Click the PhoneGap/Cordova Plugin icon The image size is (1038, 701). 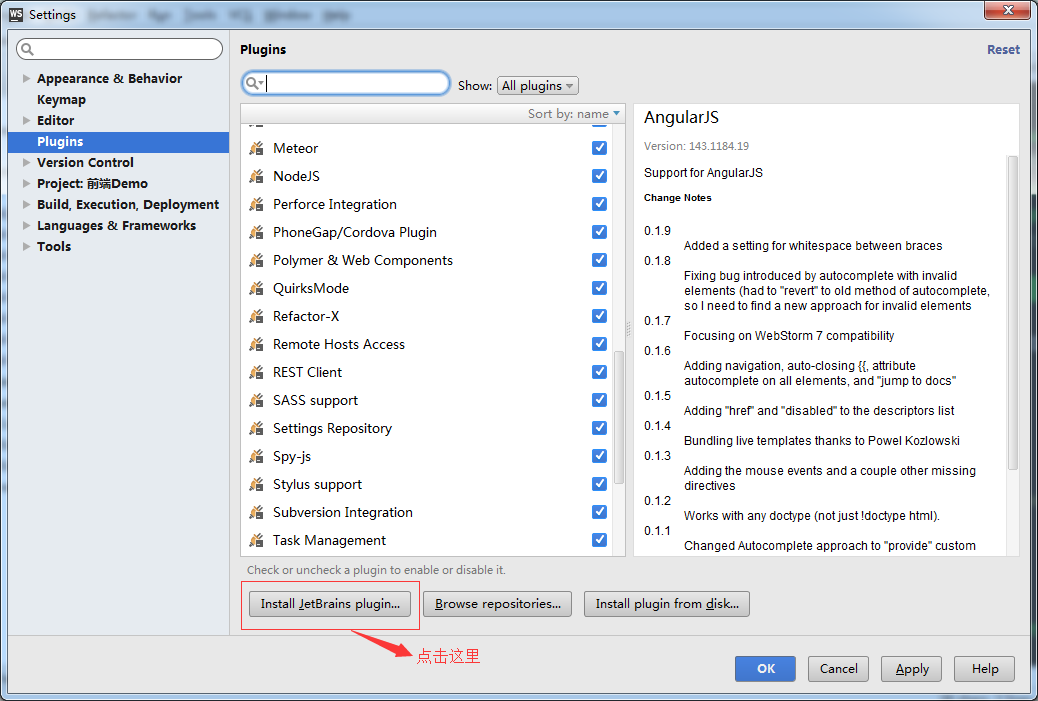tap(256, 232)
